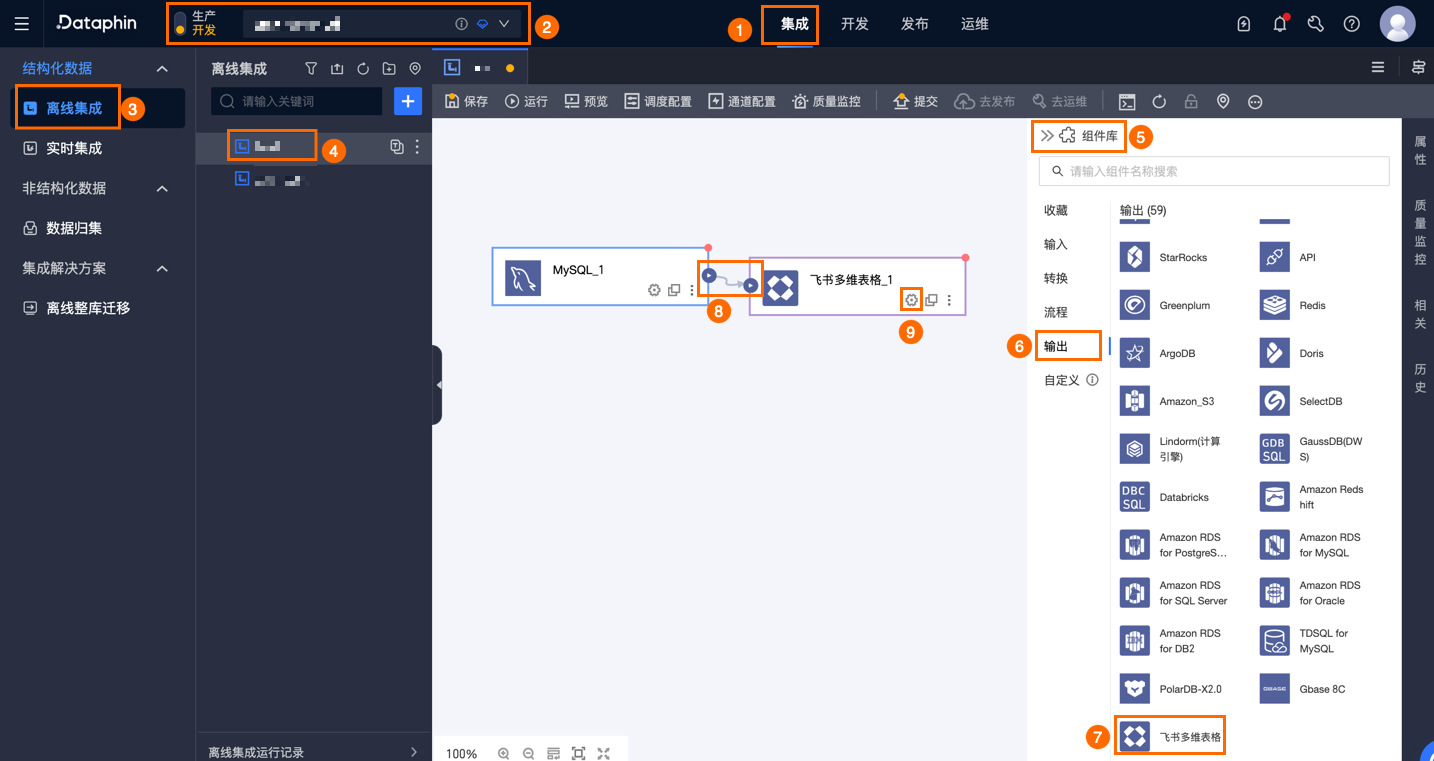Image resolution: width=1434 pixels, height=761 pixels.
Task: Switch to the 发布 top tab
Action: 915,24
